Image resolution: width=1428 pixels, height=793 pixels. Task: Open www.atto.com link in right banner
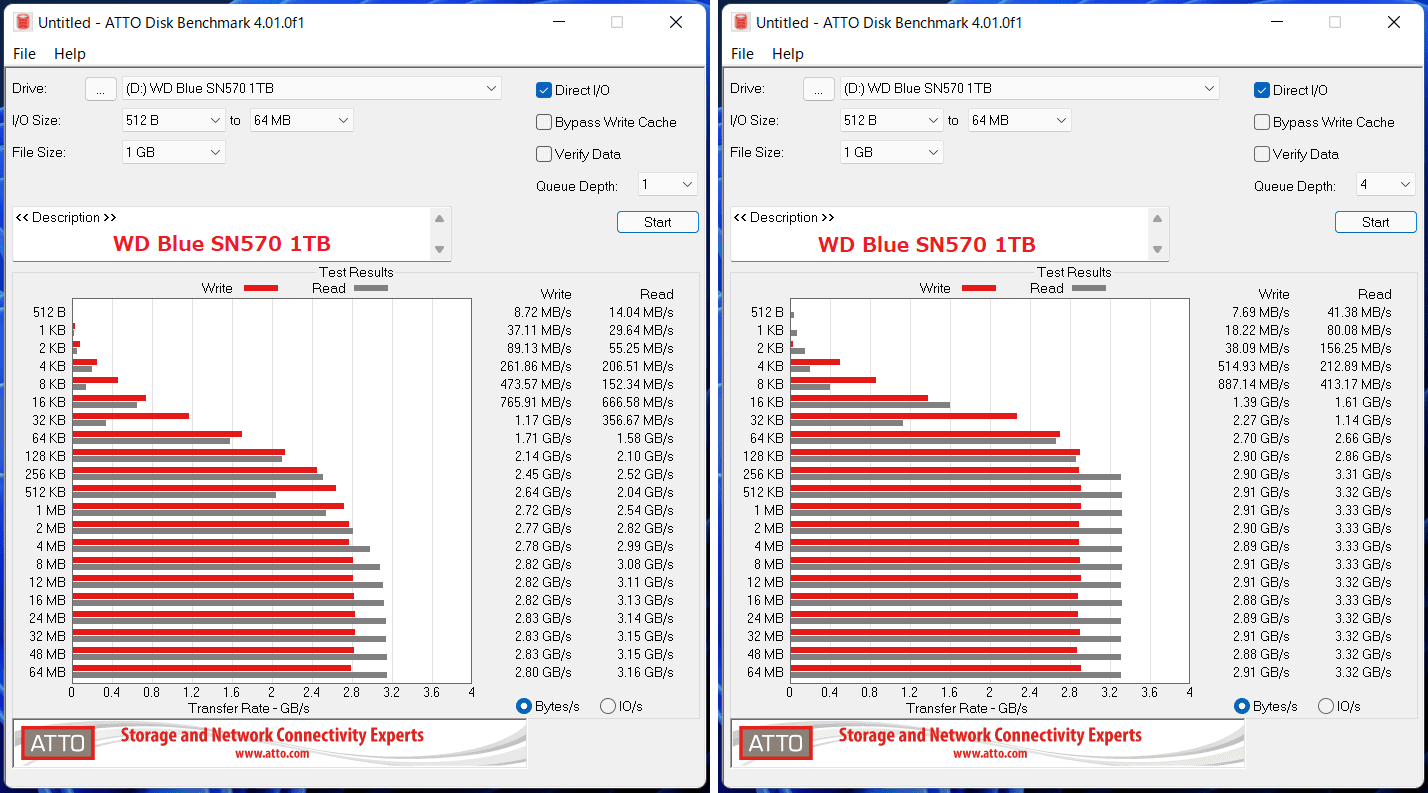coord(990,753)
